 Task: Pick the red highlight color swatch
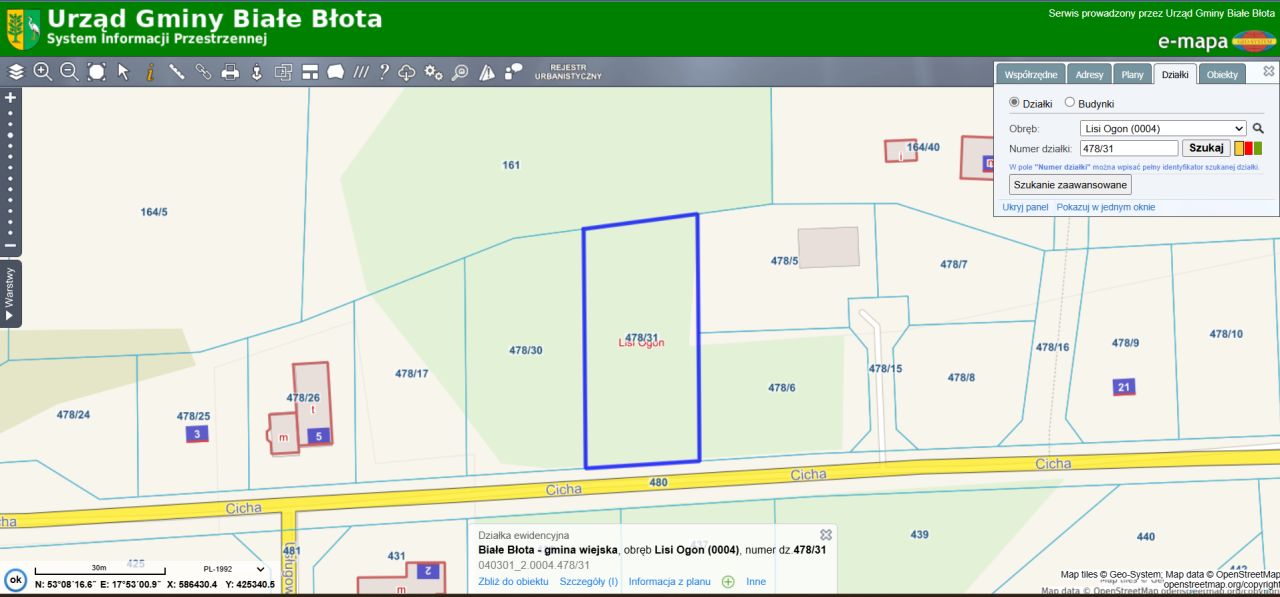pos(1248,148)
